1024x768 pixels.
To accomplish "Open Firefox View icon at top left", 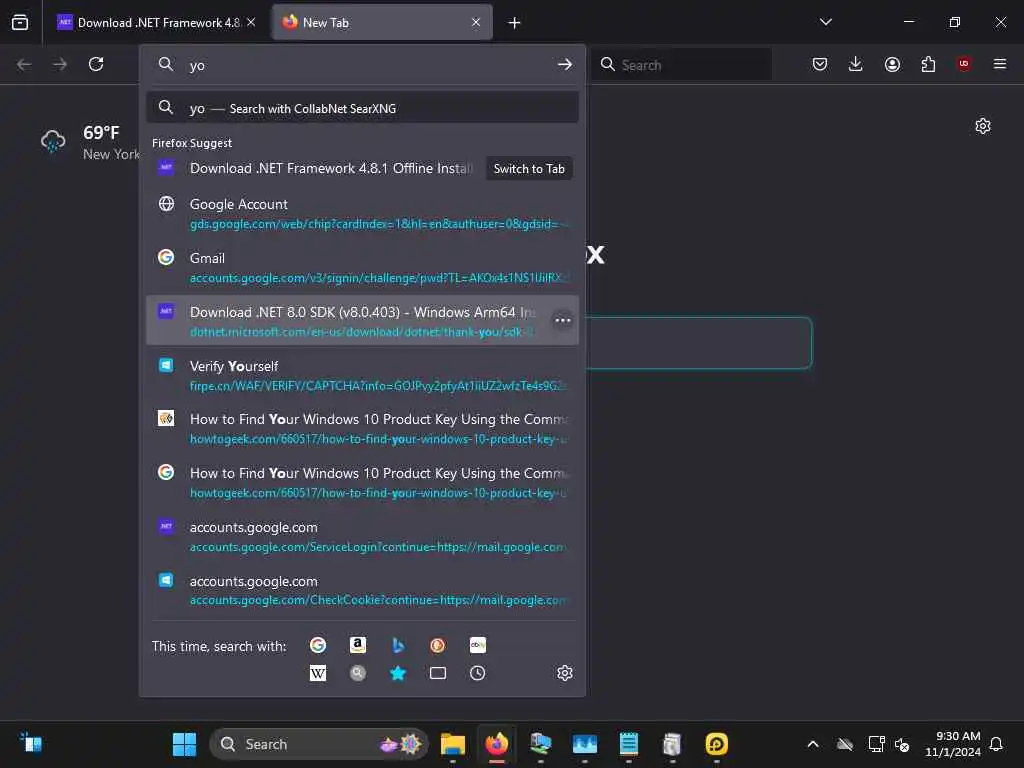I will 20,22.
